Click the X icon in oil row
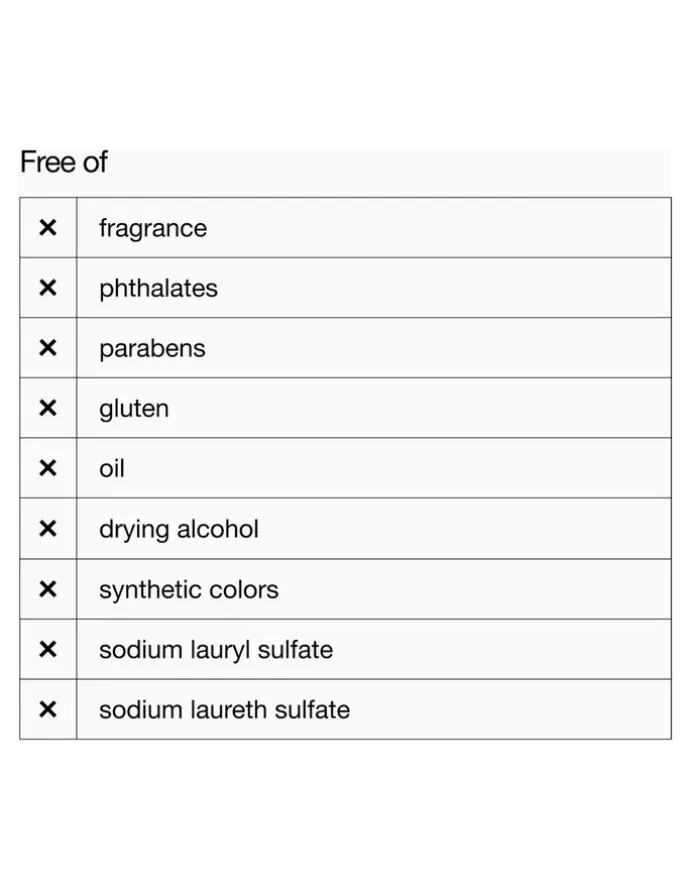This screenshot has height=890, width=690. pos(48,468)
